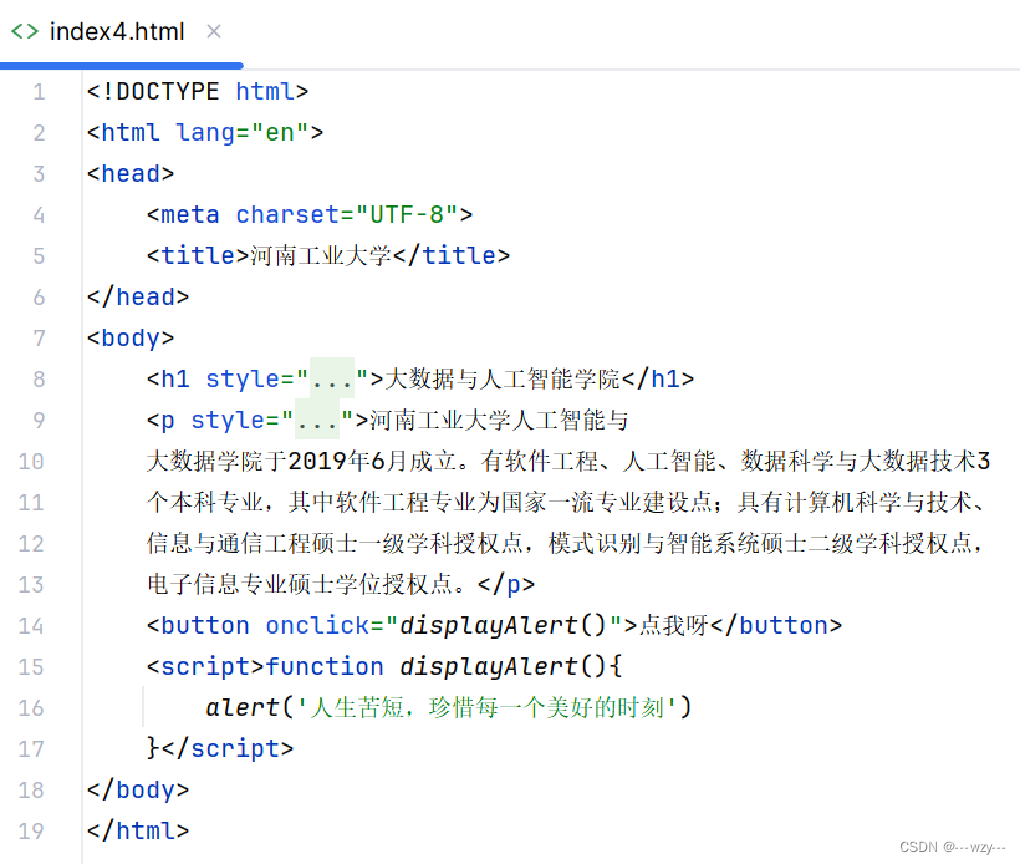Click line text starting 大数据学院于2019年6月成立
The image size is (1021, 864).
point(568,461)
